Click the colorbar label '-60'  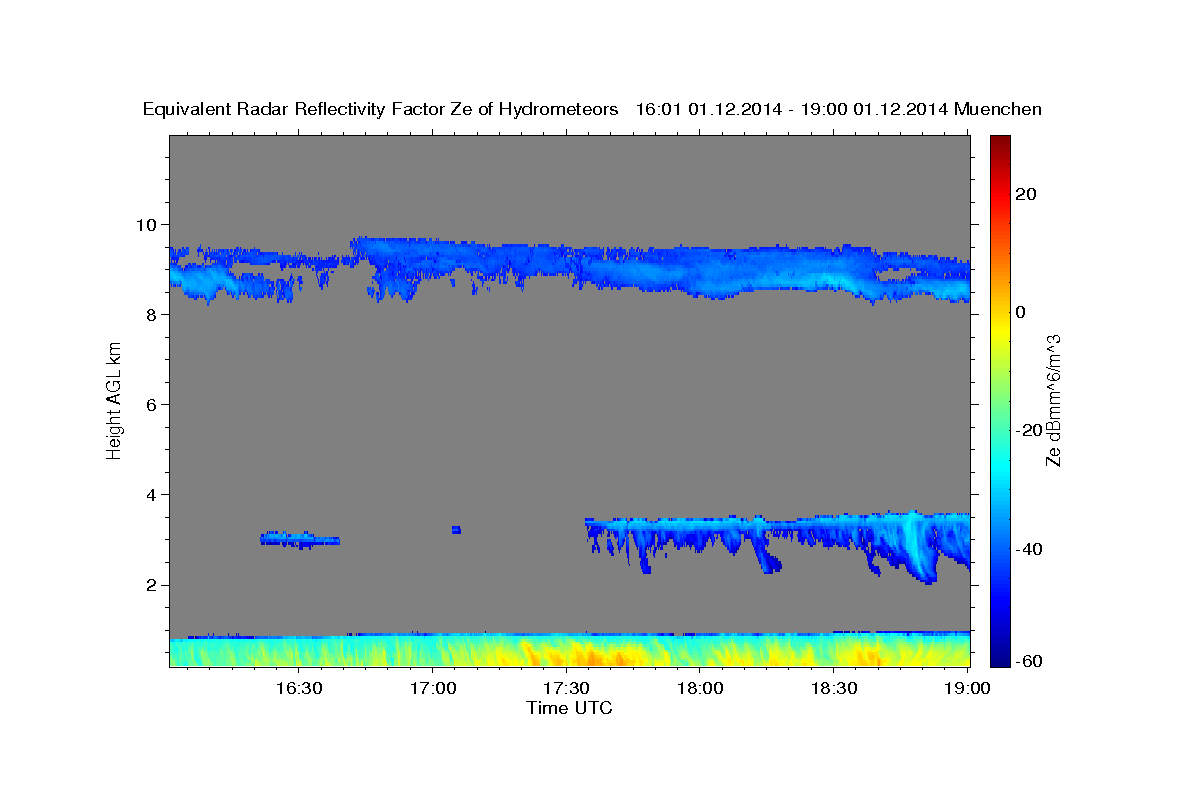1030,660
